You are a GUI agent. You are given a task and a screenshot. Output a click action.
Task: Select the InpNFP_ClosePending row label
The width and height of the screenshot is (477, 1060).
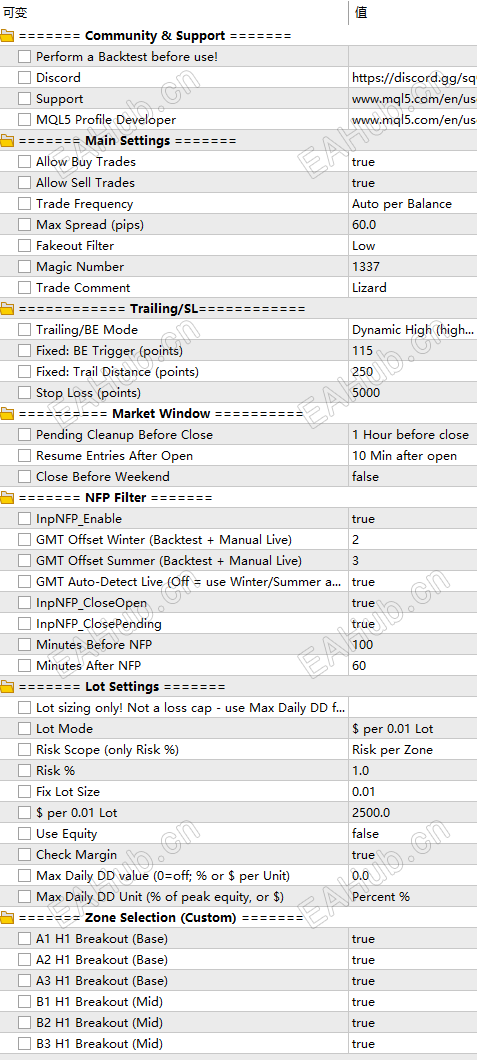pos(99,623)
